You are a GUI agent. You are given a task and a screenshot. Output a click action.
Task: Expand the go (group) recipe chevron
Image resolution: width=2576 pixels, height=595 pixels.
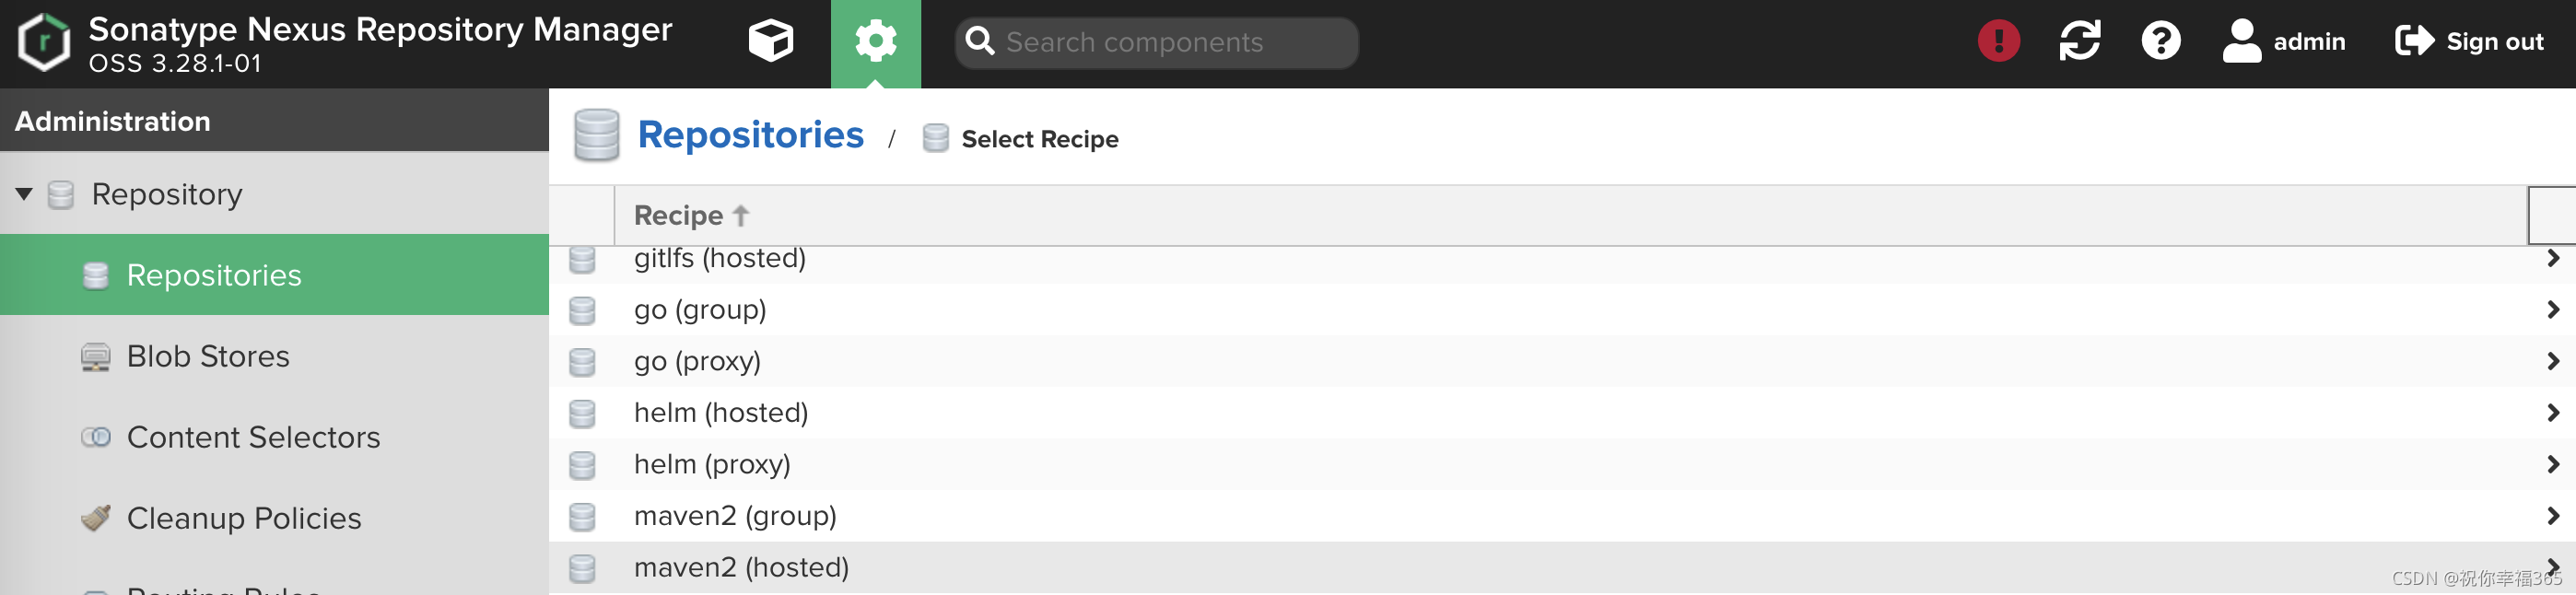pyautogui.click(x=2552, y=310)
